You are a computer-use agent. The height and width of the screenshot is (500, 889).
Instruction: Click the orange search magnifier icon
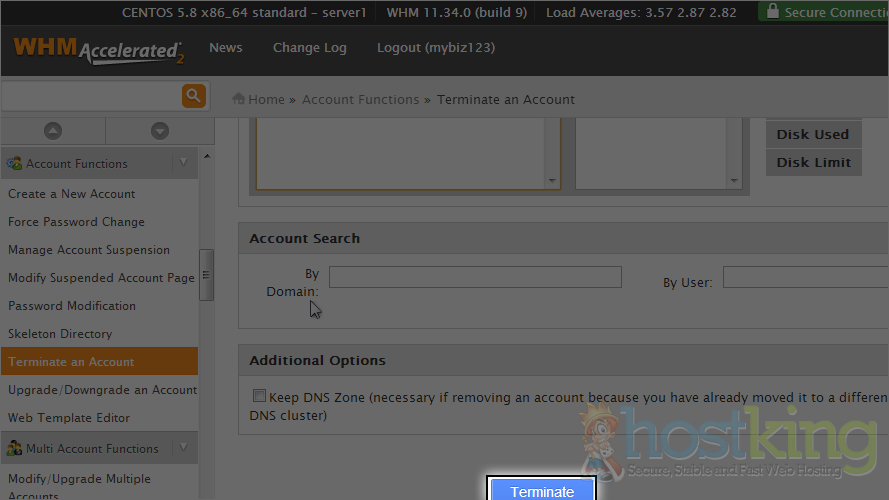(x=193, y=96)
